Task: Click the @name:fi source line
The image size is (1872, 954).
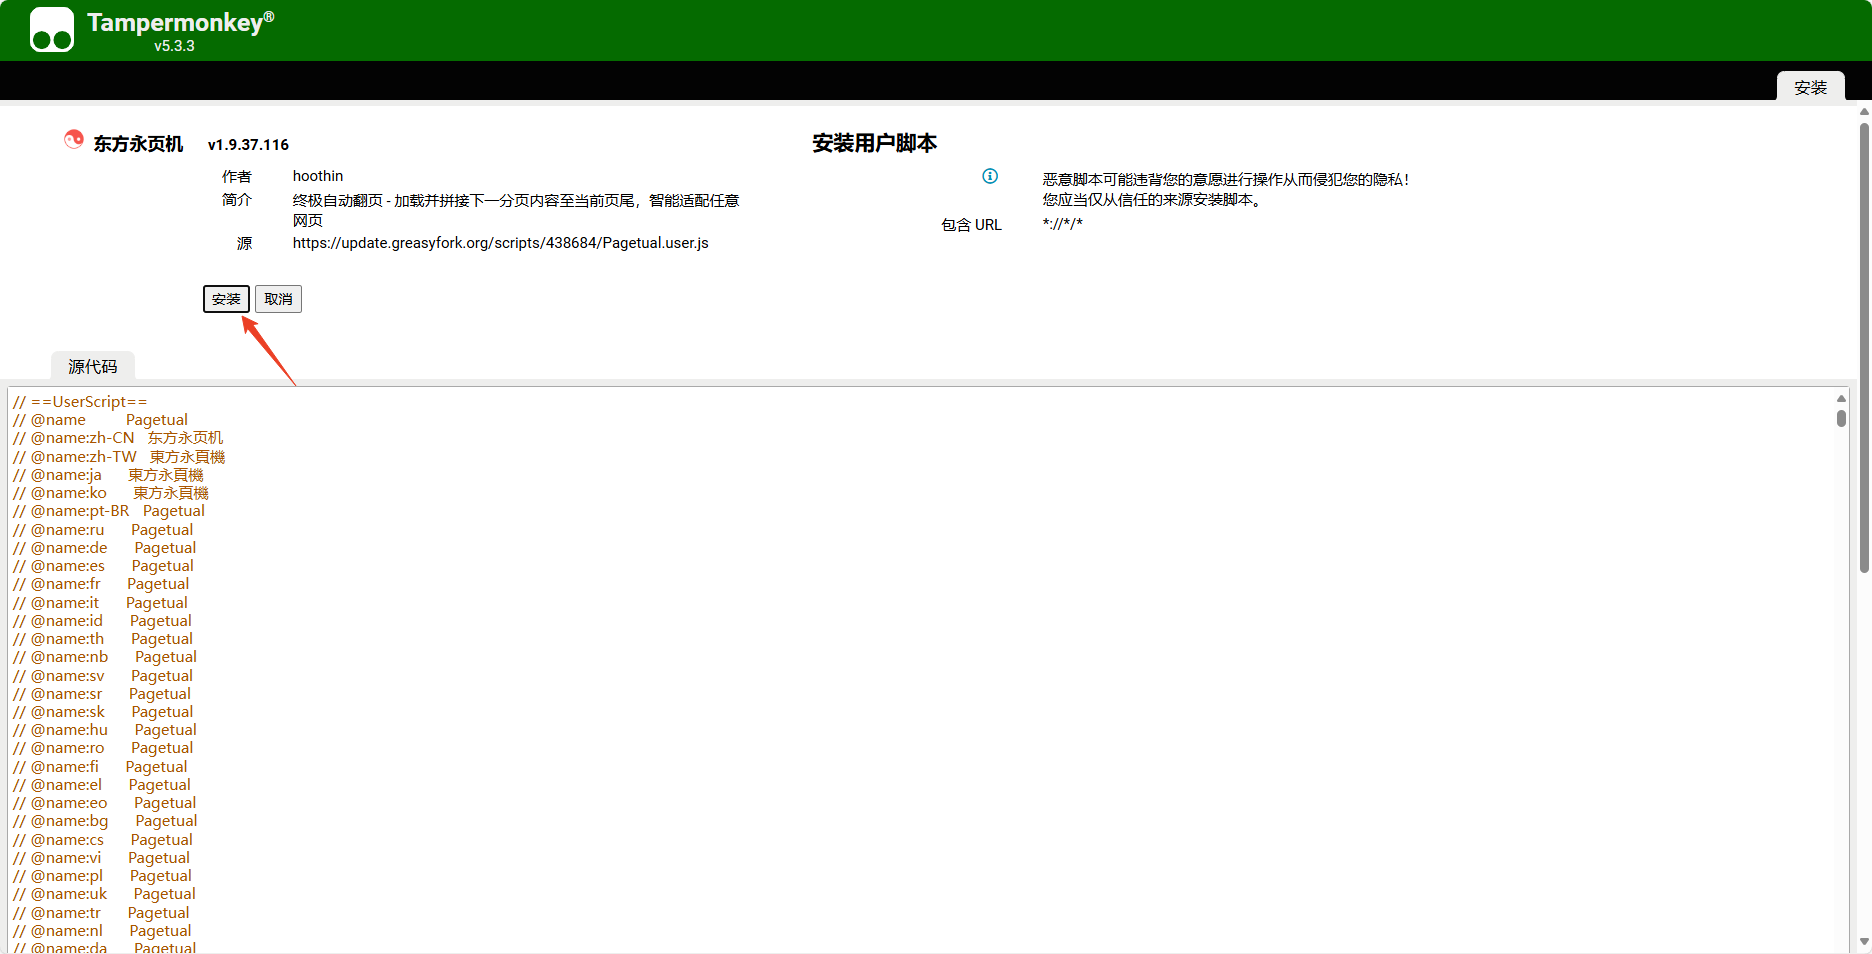Action: coord(100,767)
